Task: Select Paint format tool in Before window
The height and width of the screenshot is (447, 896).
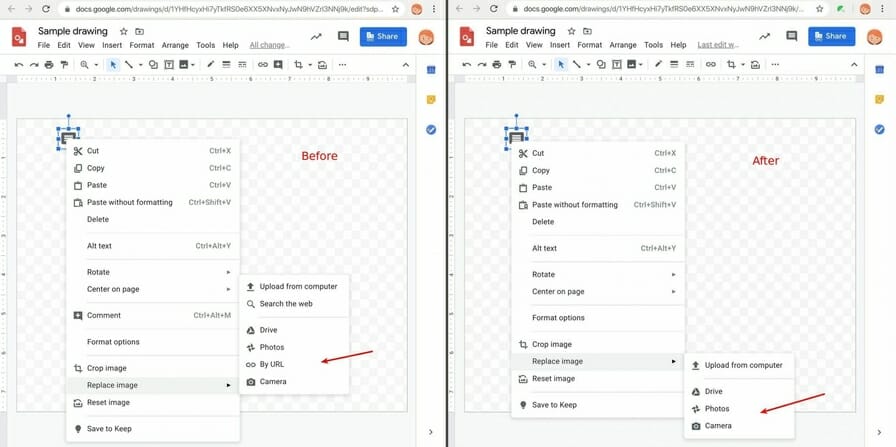Action: pos(64,65)
